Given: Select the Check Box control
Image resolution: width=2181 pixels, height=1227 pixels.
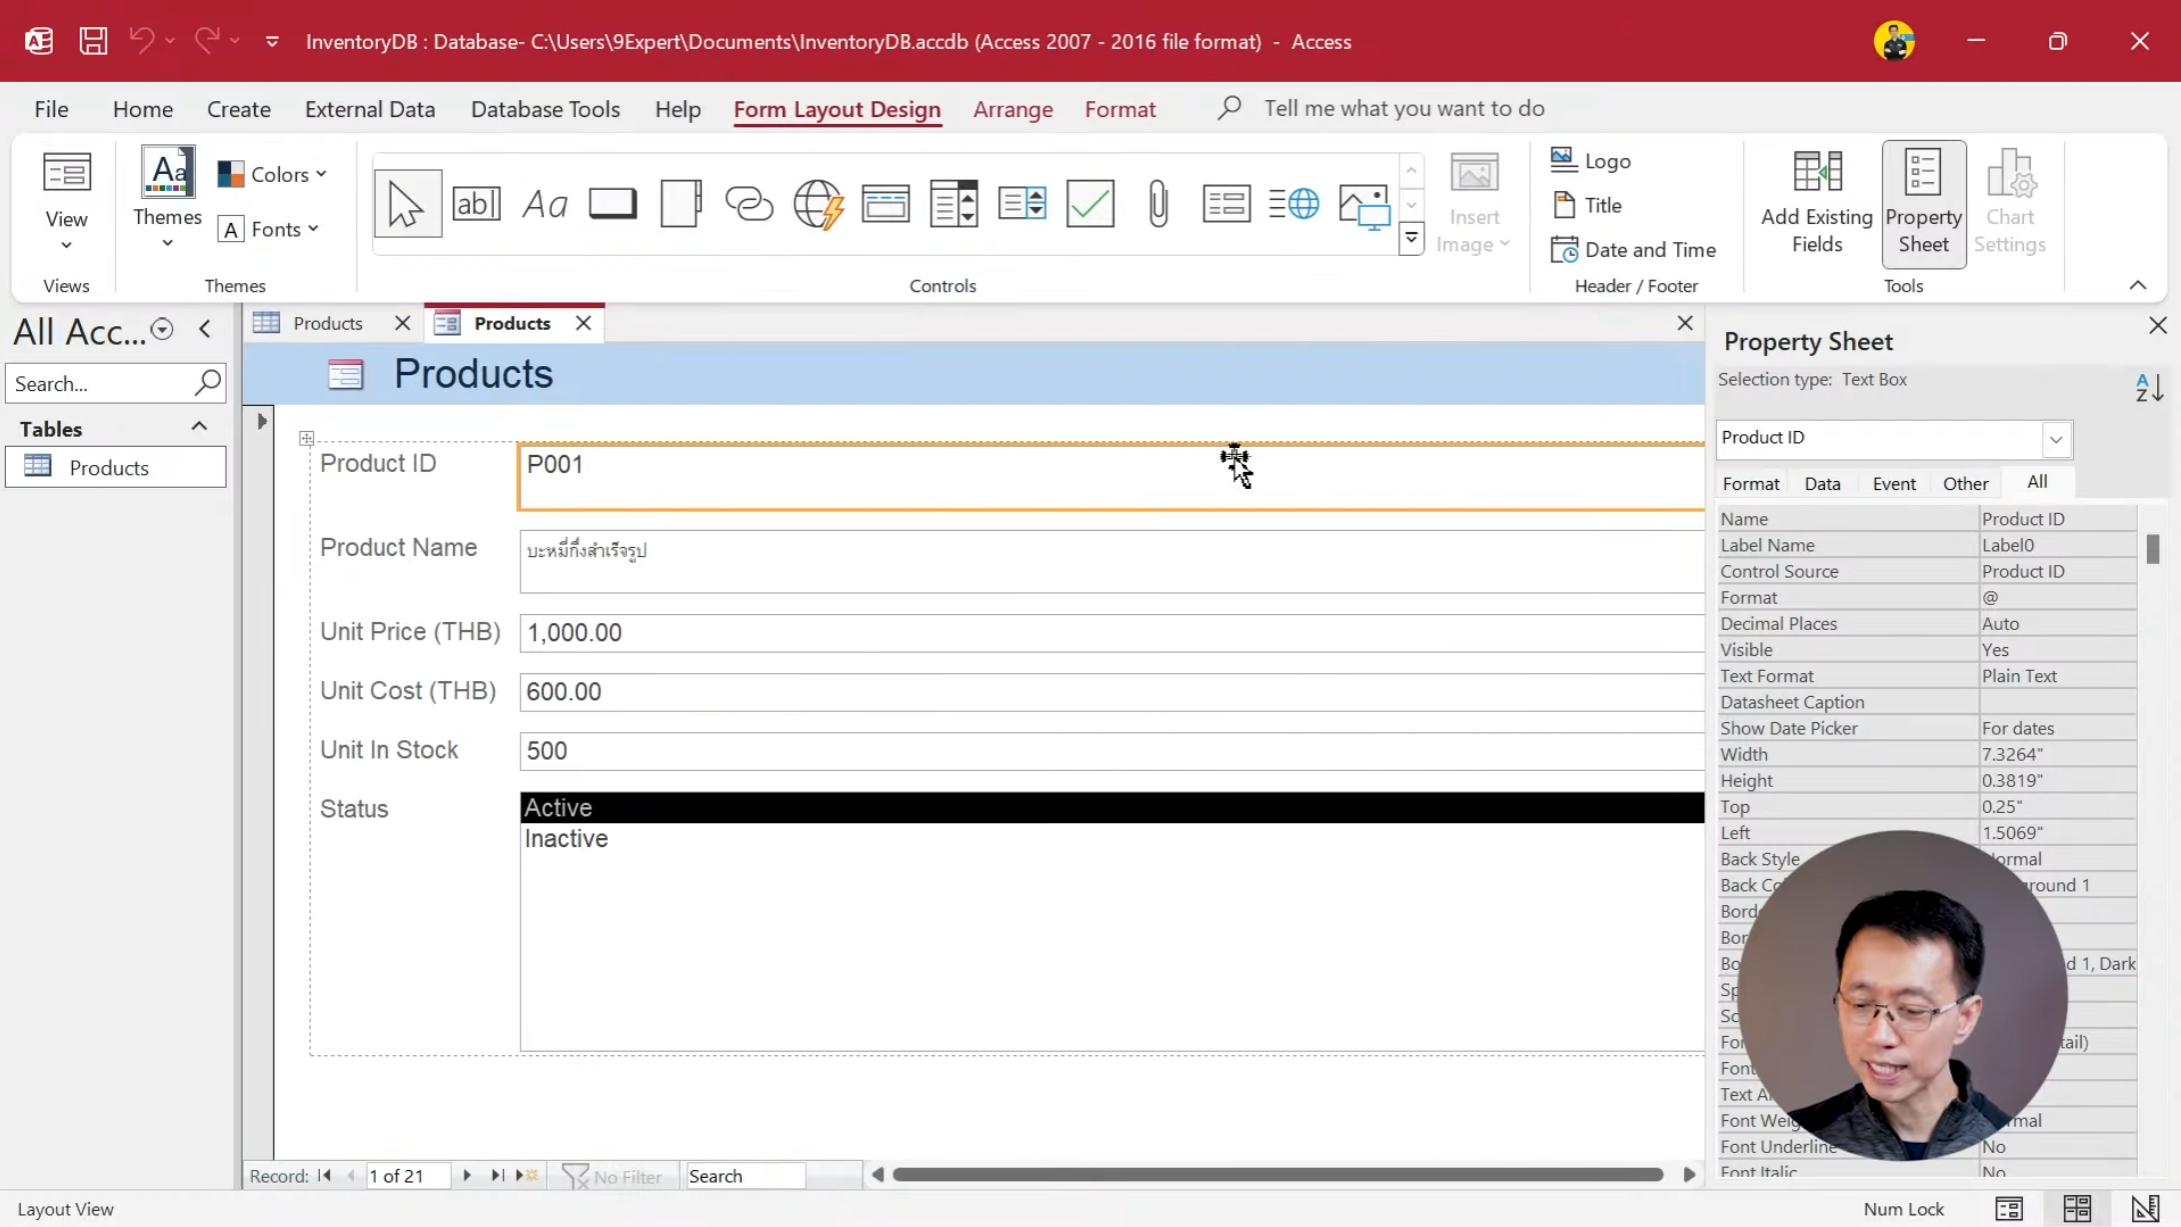Looking at the screenshot, I should [x=1089, y=203].
